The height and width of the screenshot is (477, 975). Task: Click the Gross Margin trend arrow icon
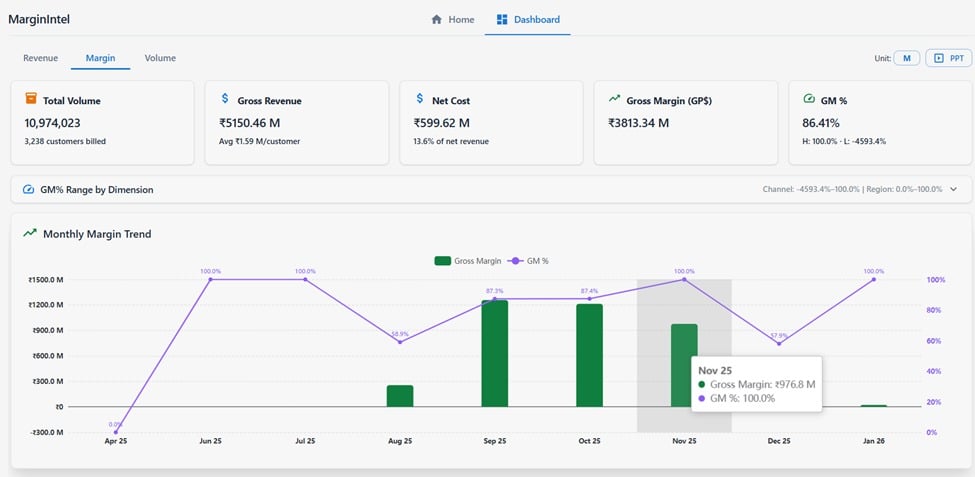pos(614,99)
